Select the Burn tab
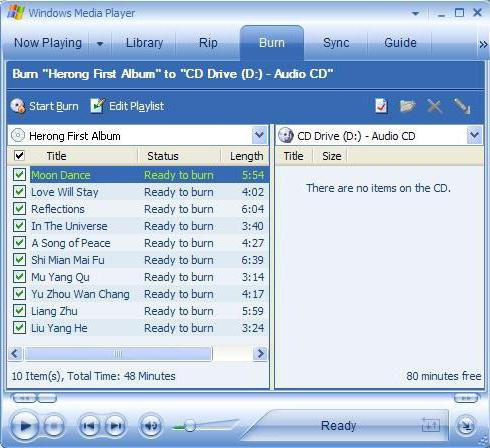 pos(272,43)
